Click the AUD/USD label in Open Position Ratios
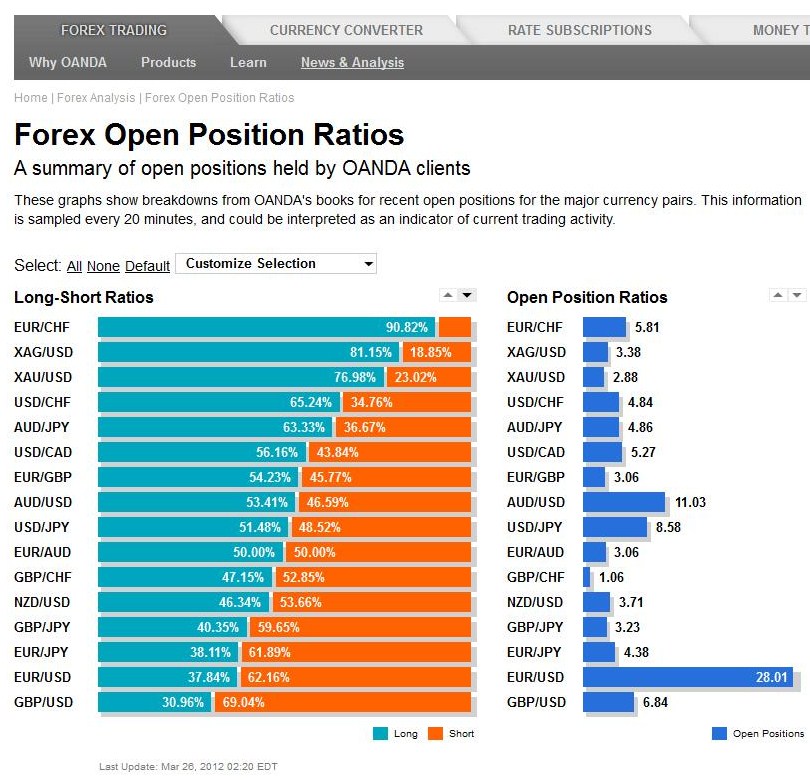Screen dimensions: 810x780 (536, 502)
